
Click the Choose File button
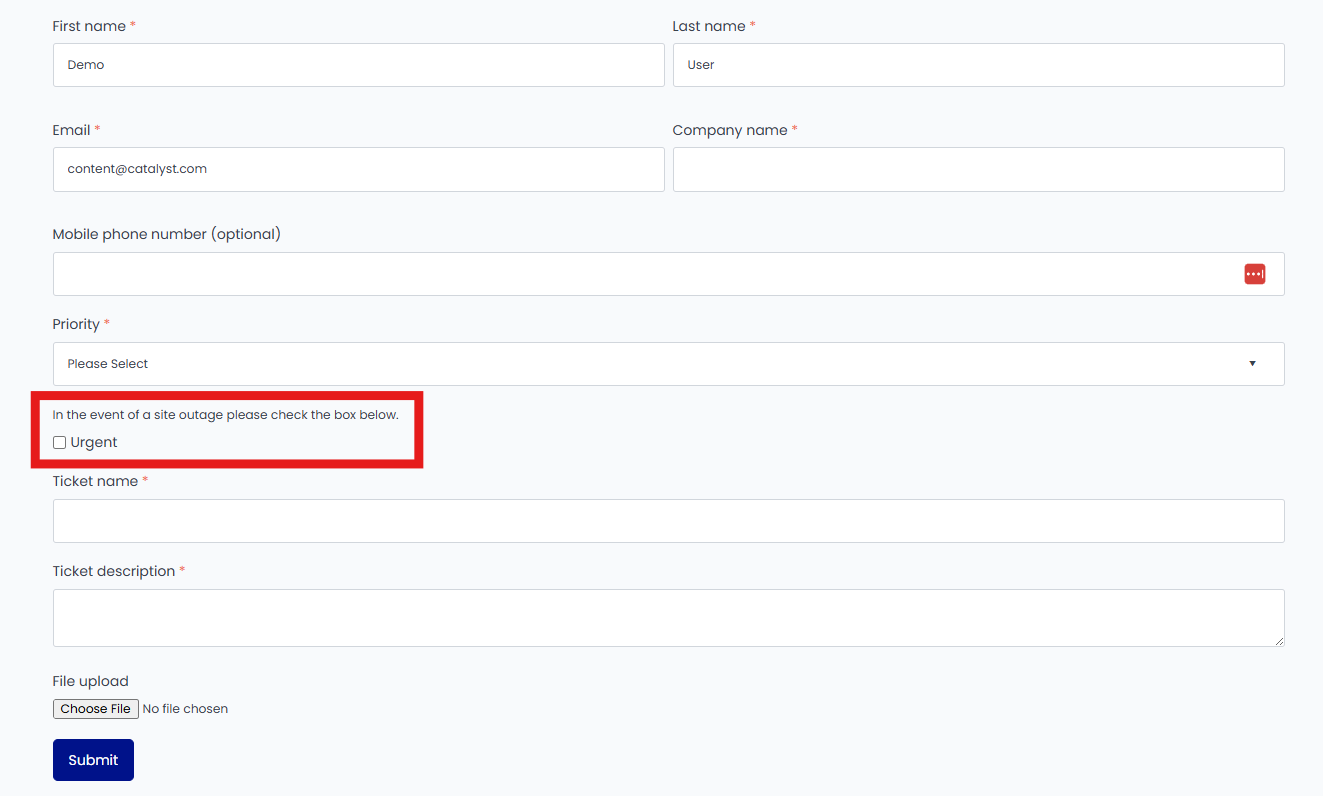pos(95,709)
